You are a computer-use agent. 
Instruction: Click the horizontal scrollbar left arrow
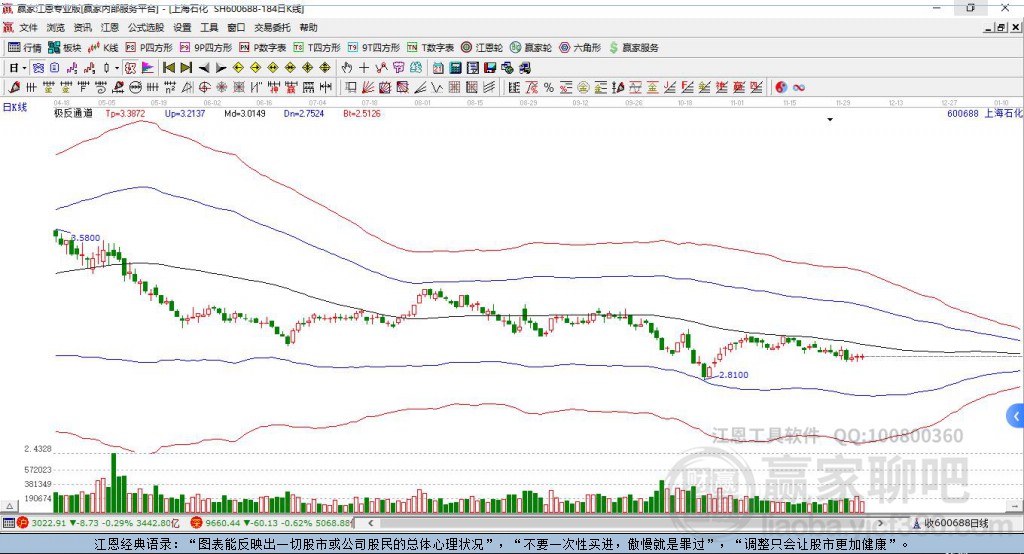click(370, 523)
